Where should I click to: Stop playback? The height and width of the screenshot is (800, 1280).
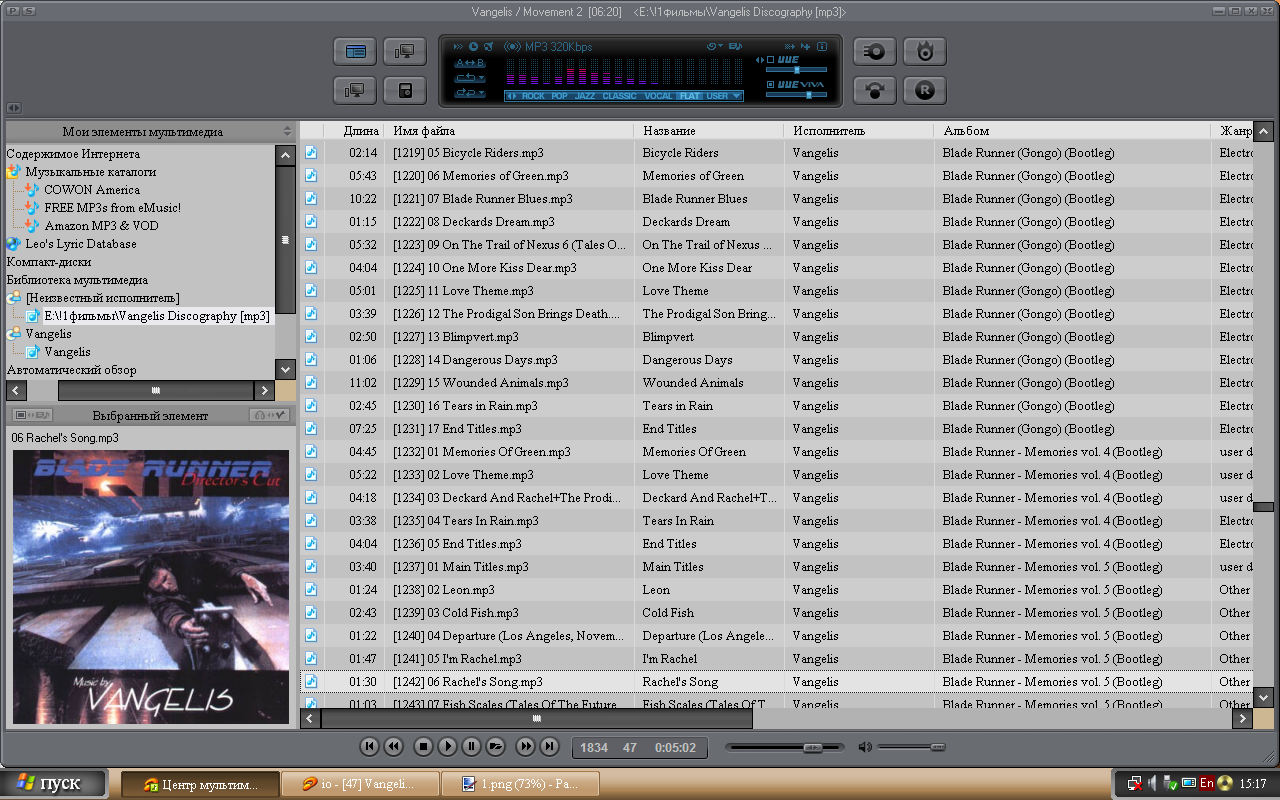tap(423, 746)
